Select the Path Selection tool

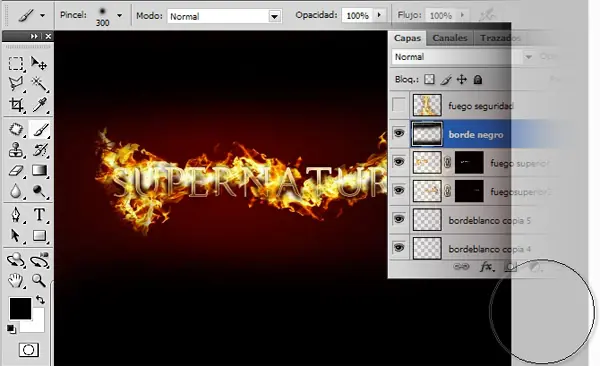click(x=16, y=235)
